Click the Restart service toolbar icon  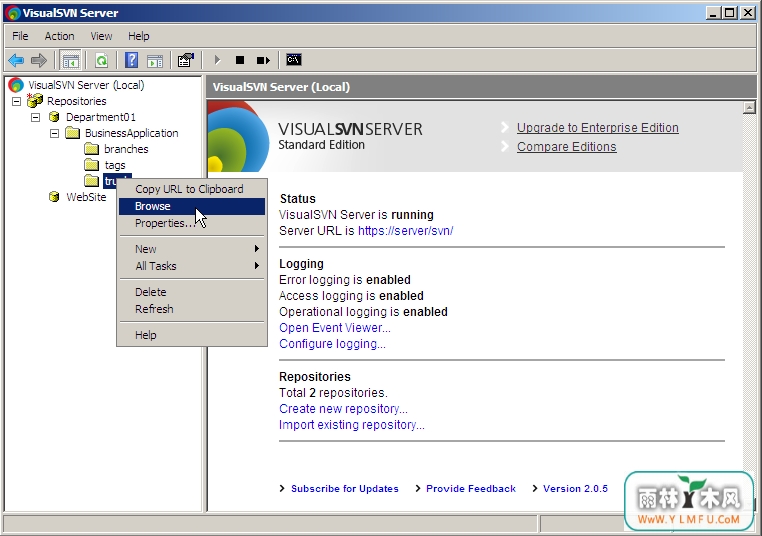click(263, 60)
